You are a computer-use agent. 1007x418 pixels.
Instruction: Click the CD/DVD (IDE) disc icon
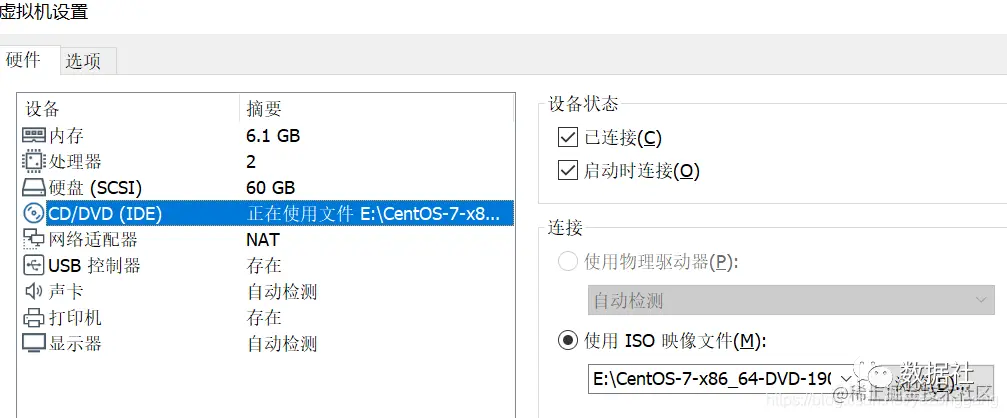(34, 213)
